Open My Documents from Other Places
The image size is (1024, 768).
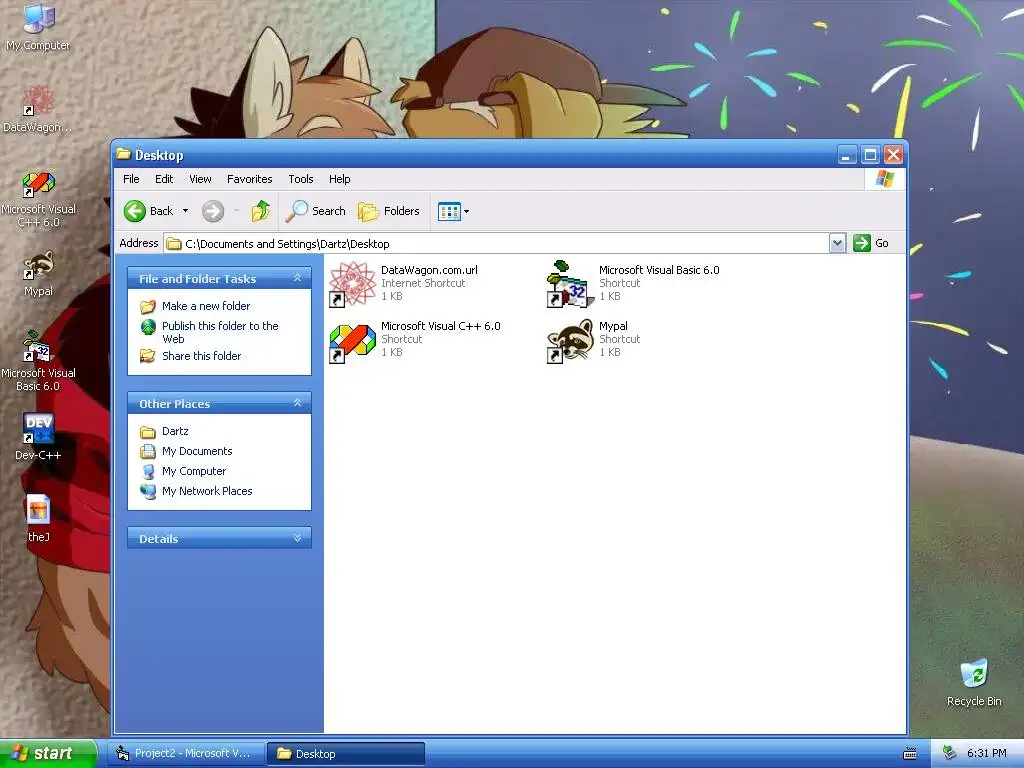click(x=197, y=451)
